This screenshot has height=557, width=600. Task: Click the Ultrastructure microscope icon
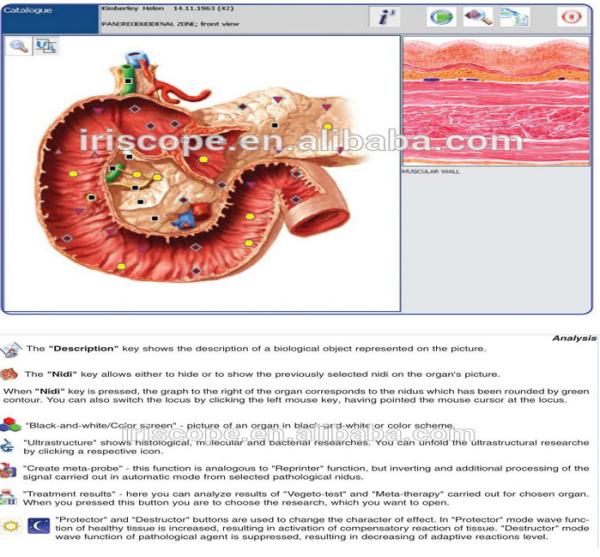point(8,446)
